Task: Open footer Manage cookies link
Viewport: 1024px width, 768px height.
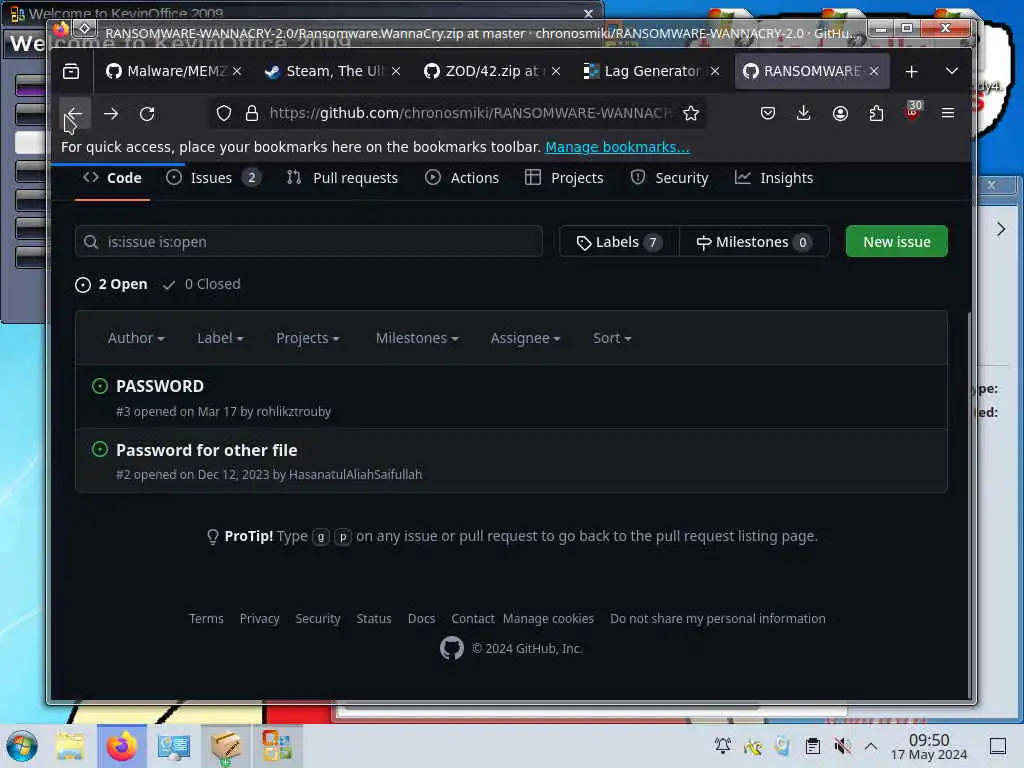Action: click(549, 618)
